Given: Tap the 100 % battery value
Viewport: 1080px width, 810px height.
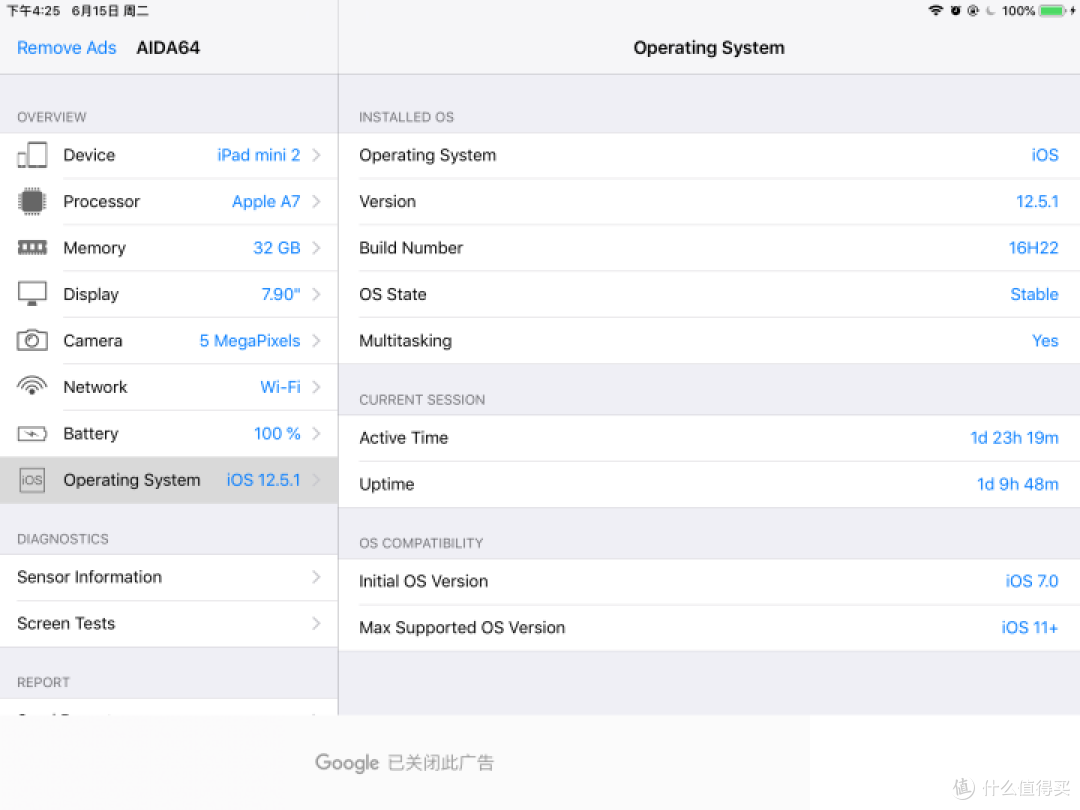Looking at the screenshot, I should pos(277,433).
